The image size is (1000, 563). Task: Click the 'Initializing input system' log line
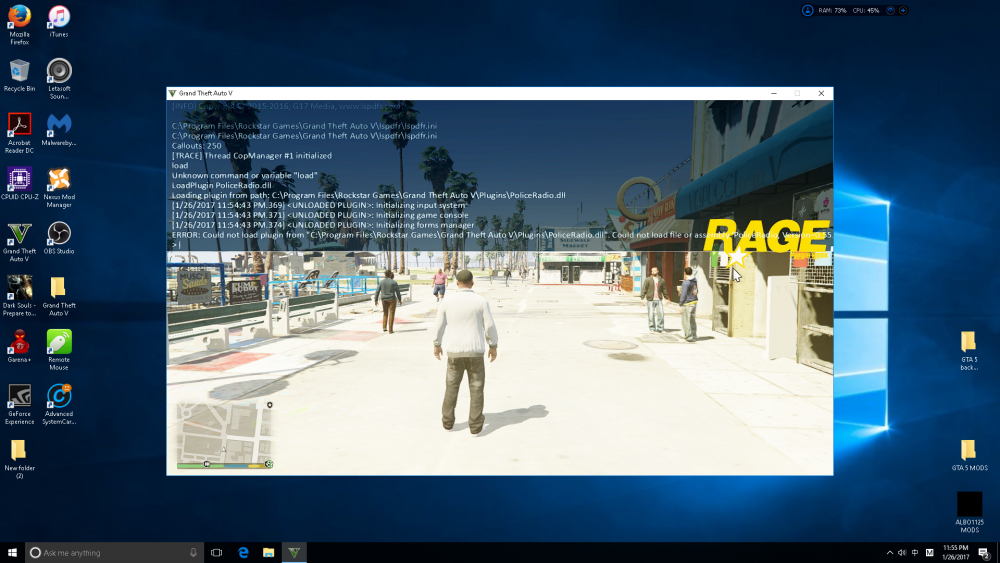click(318, 205)
